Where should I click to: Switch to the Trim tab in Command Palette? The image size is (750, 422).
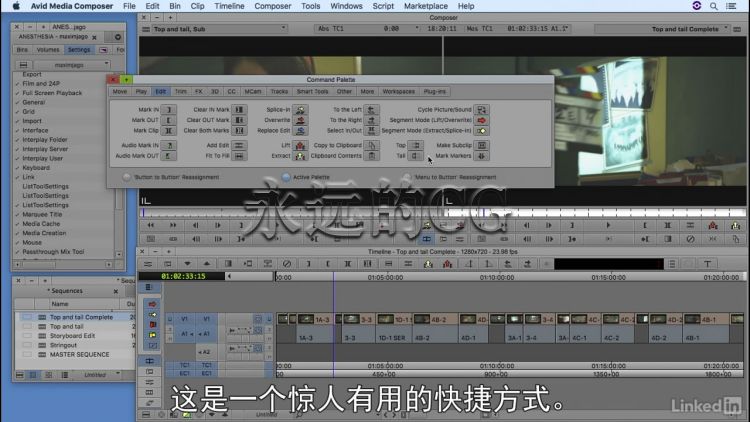pyautogui.click(x=180, y=91)
